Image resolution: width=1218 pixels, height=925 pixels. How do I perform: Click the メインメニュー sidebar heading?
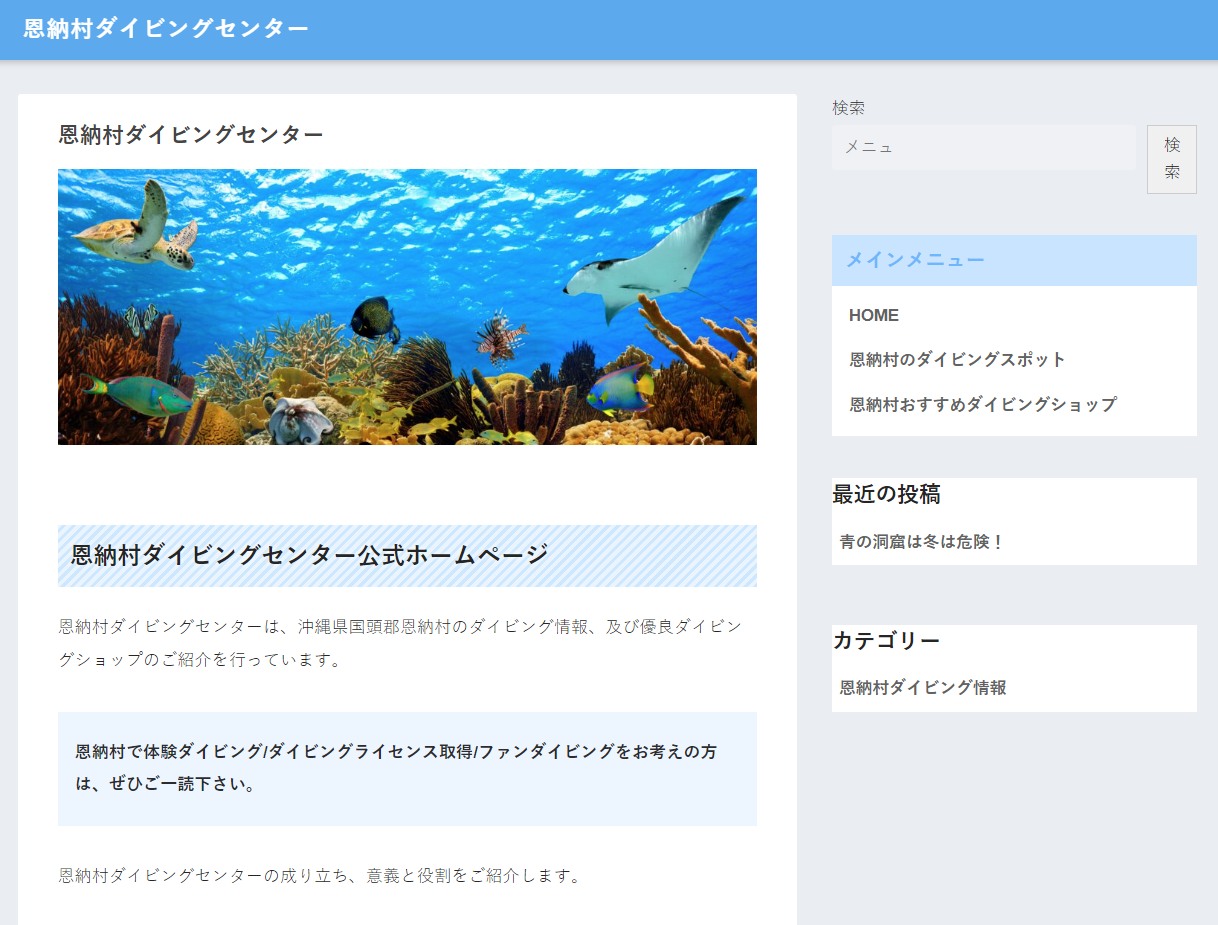(x=1014, y=260)
